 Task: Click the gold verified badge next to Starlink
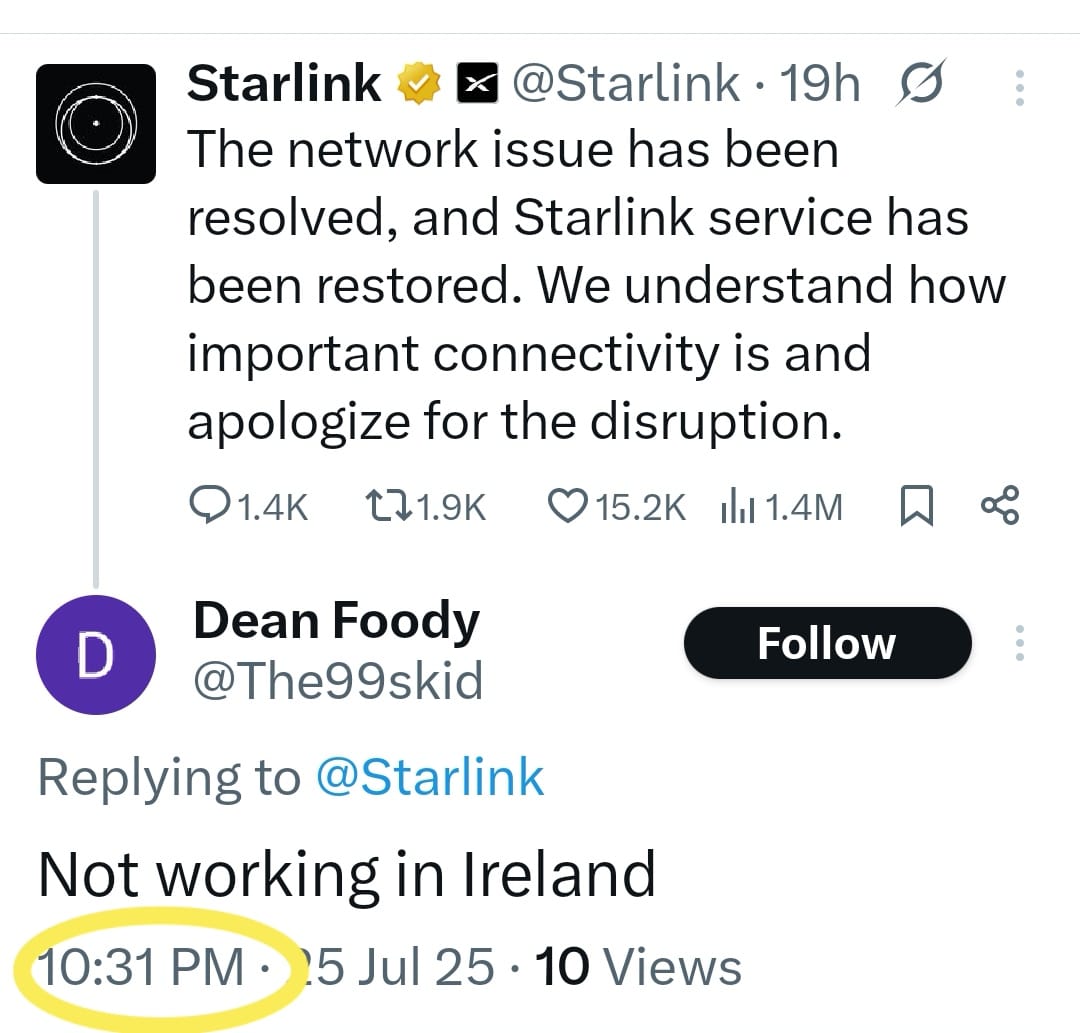(x=417, y=85)
